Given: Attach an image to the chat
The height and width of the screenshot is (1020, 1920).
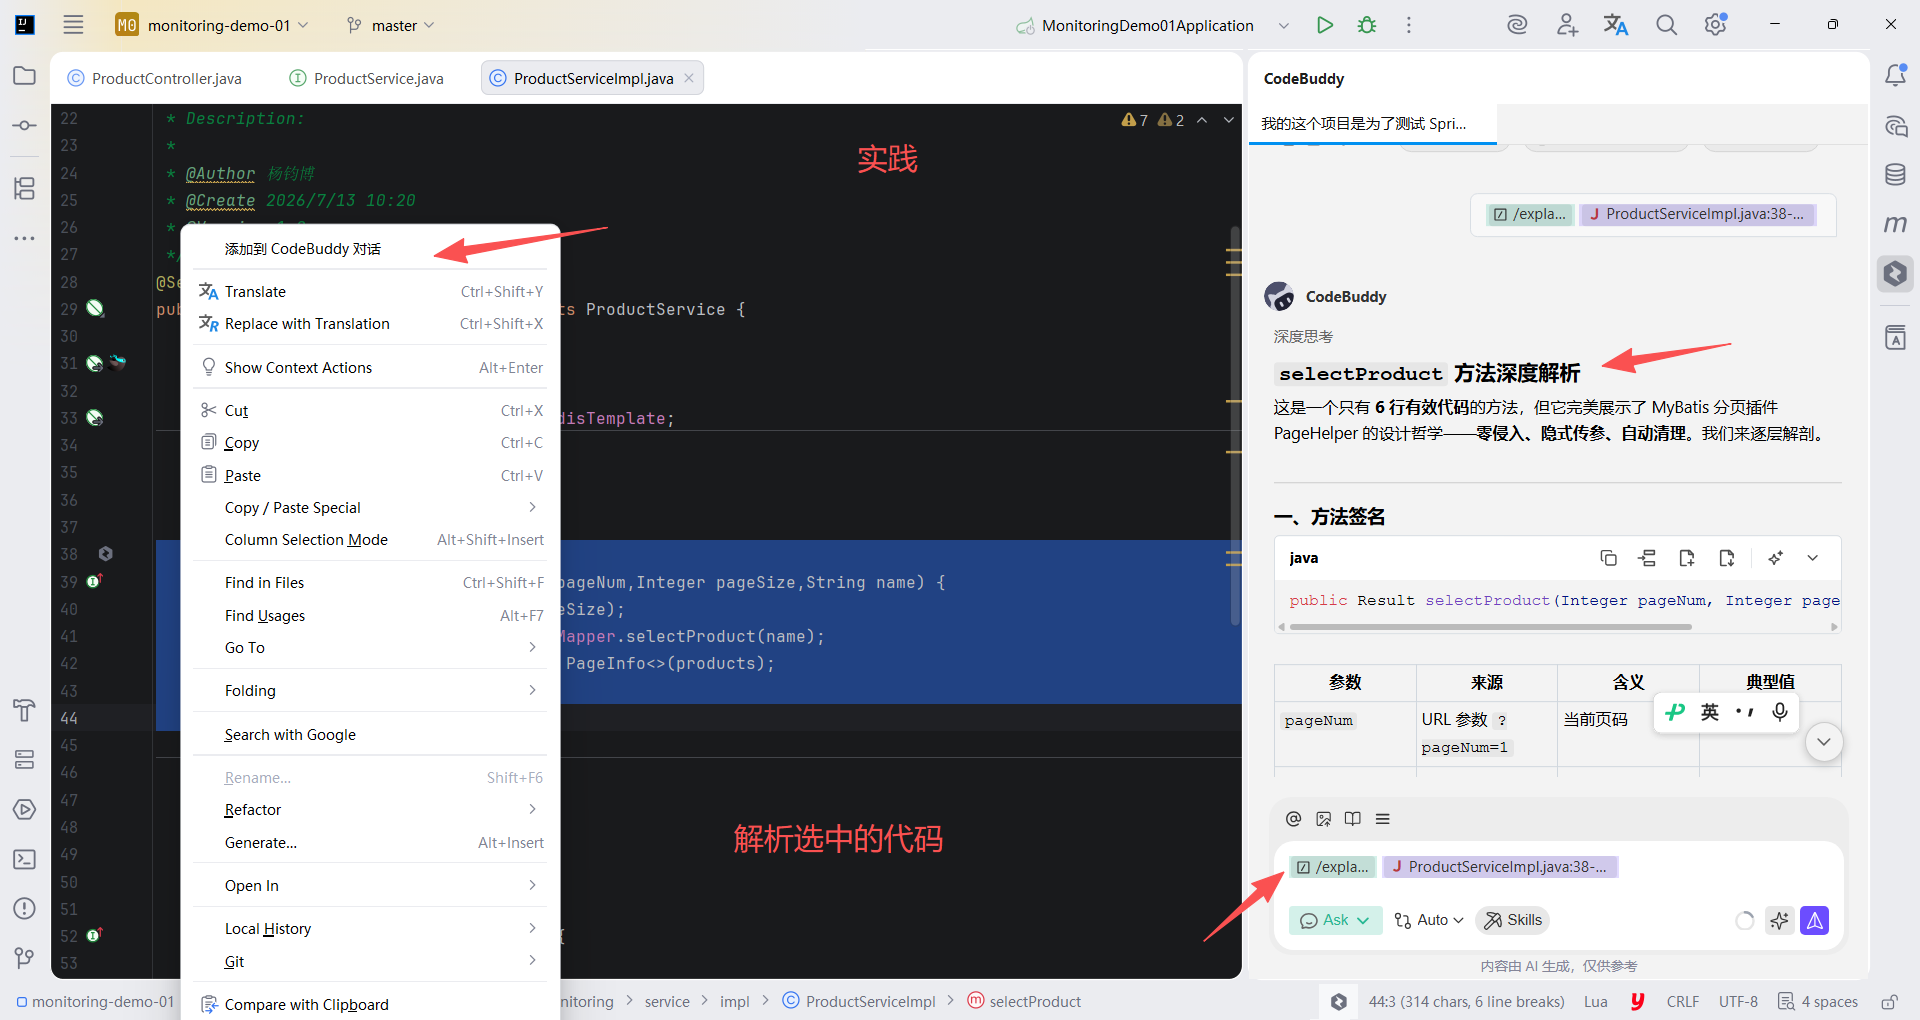Looking at the screenshot, I should pos(1323,819).
